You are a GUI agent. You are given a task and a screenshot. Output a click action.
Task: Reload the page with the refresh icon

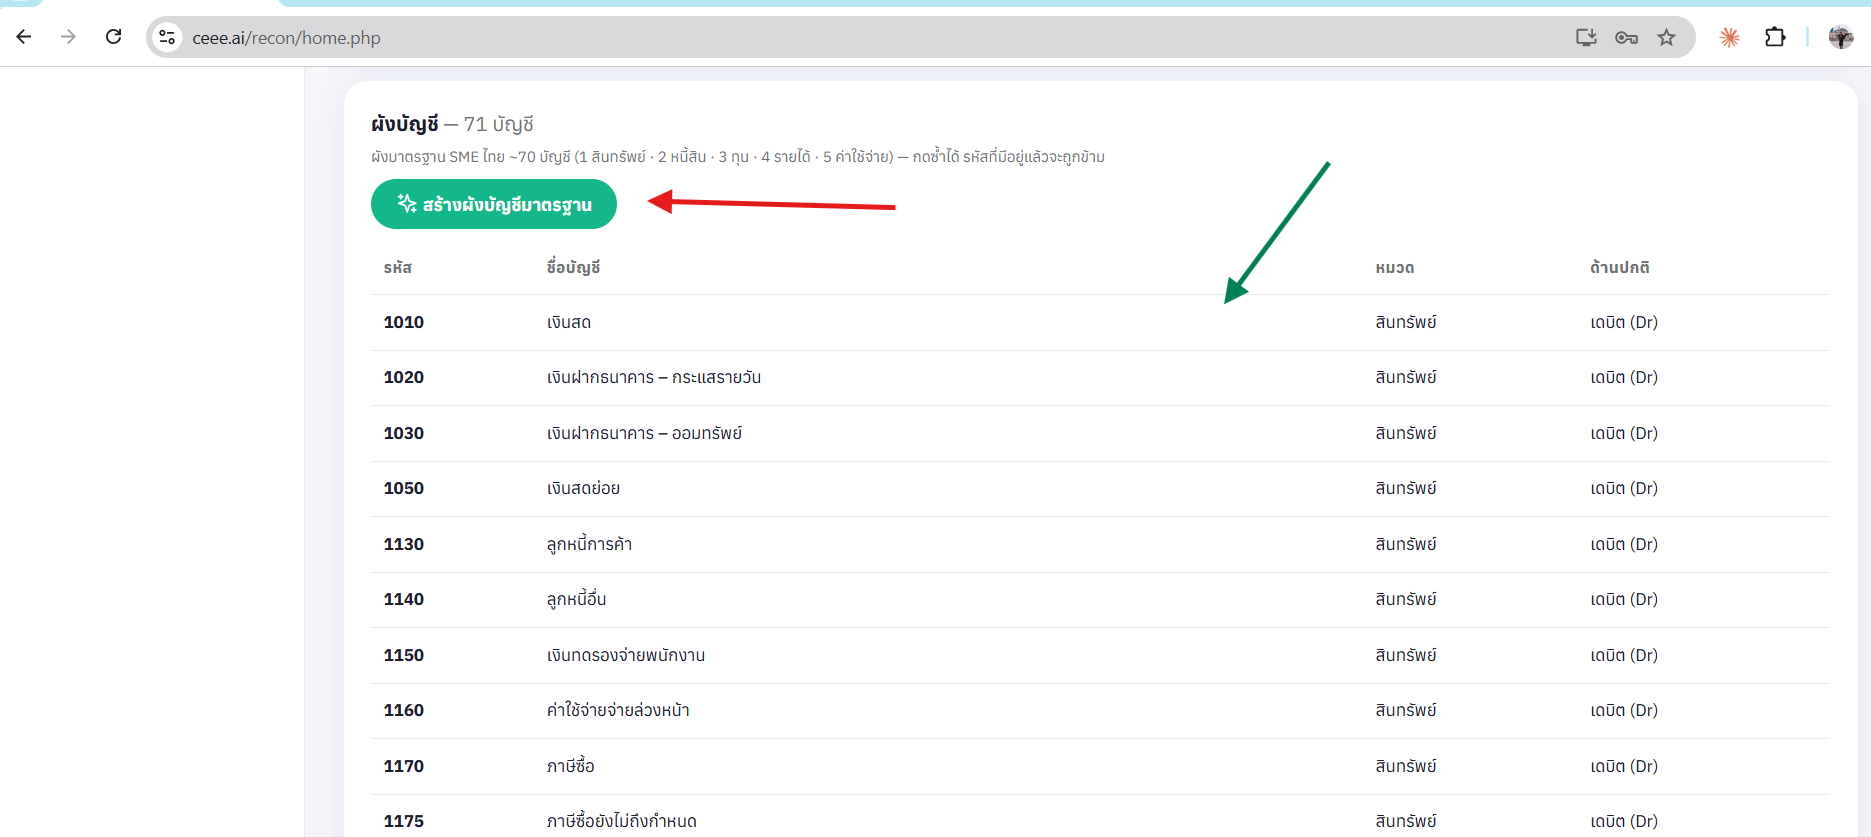113,37
